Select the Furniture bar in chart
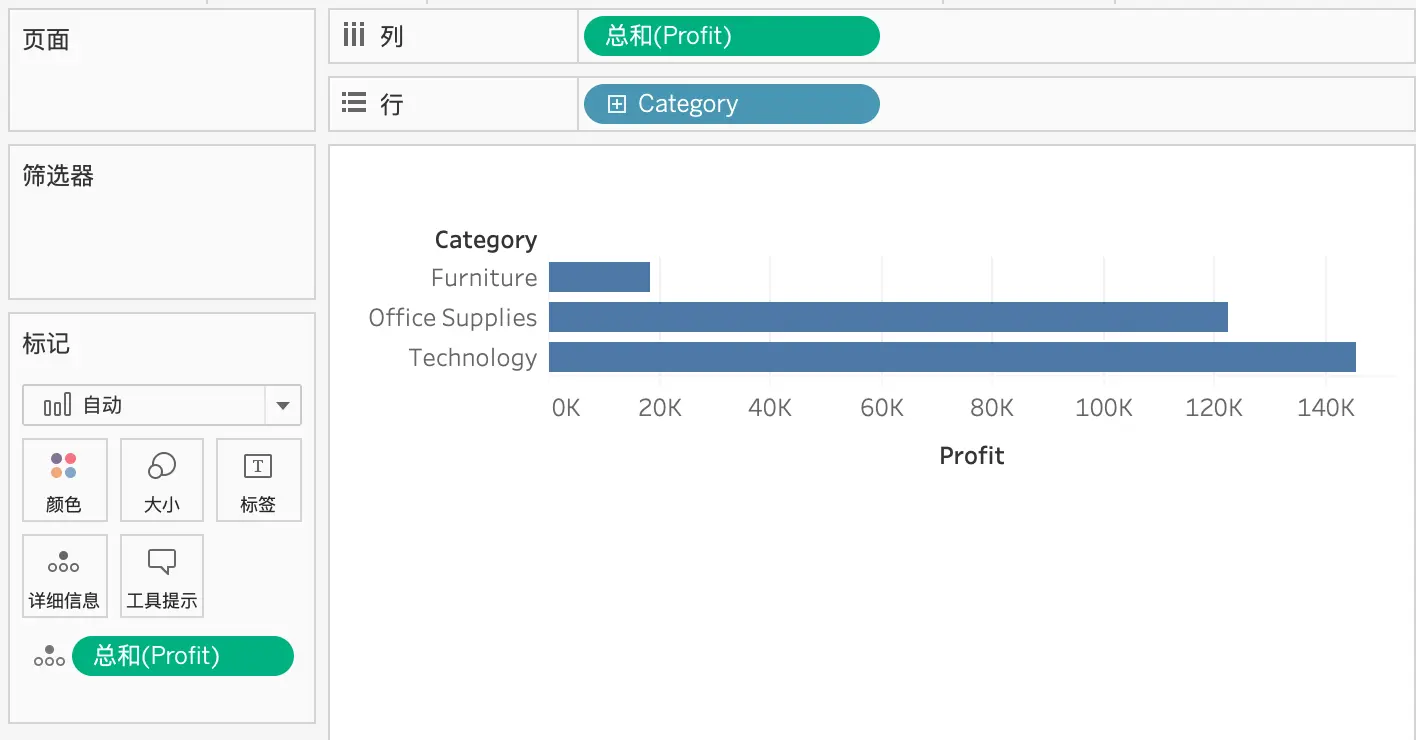Image resolution: width=1416 pixels, height=740 pixels. click(599, 277)
